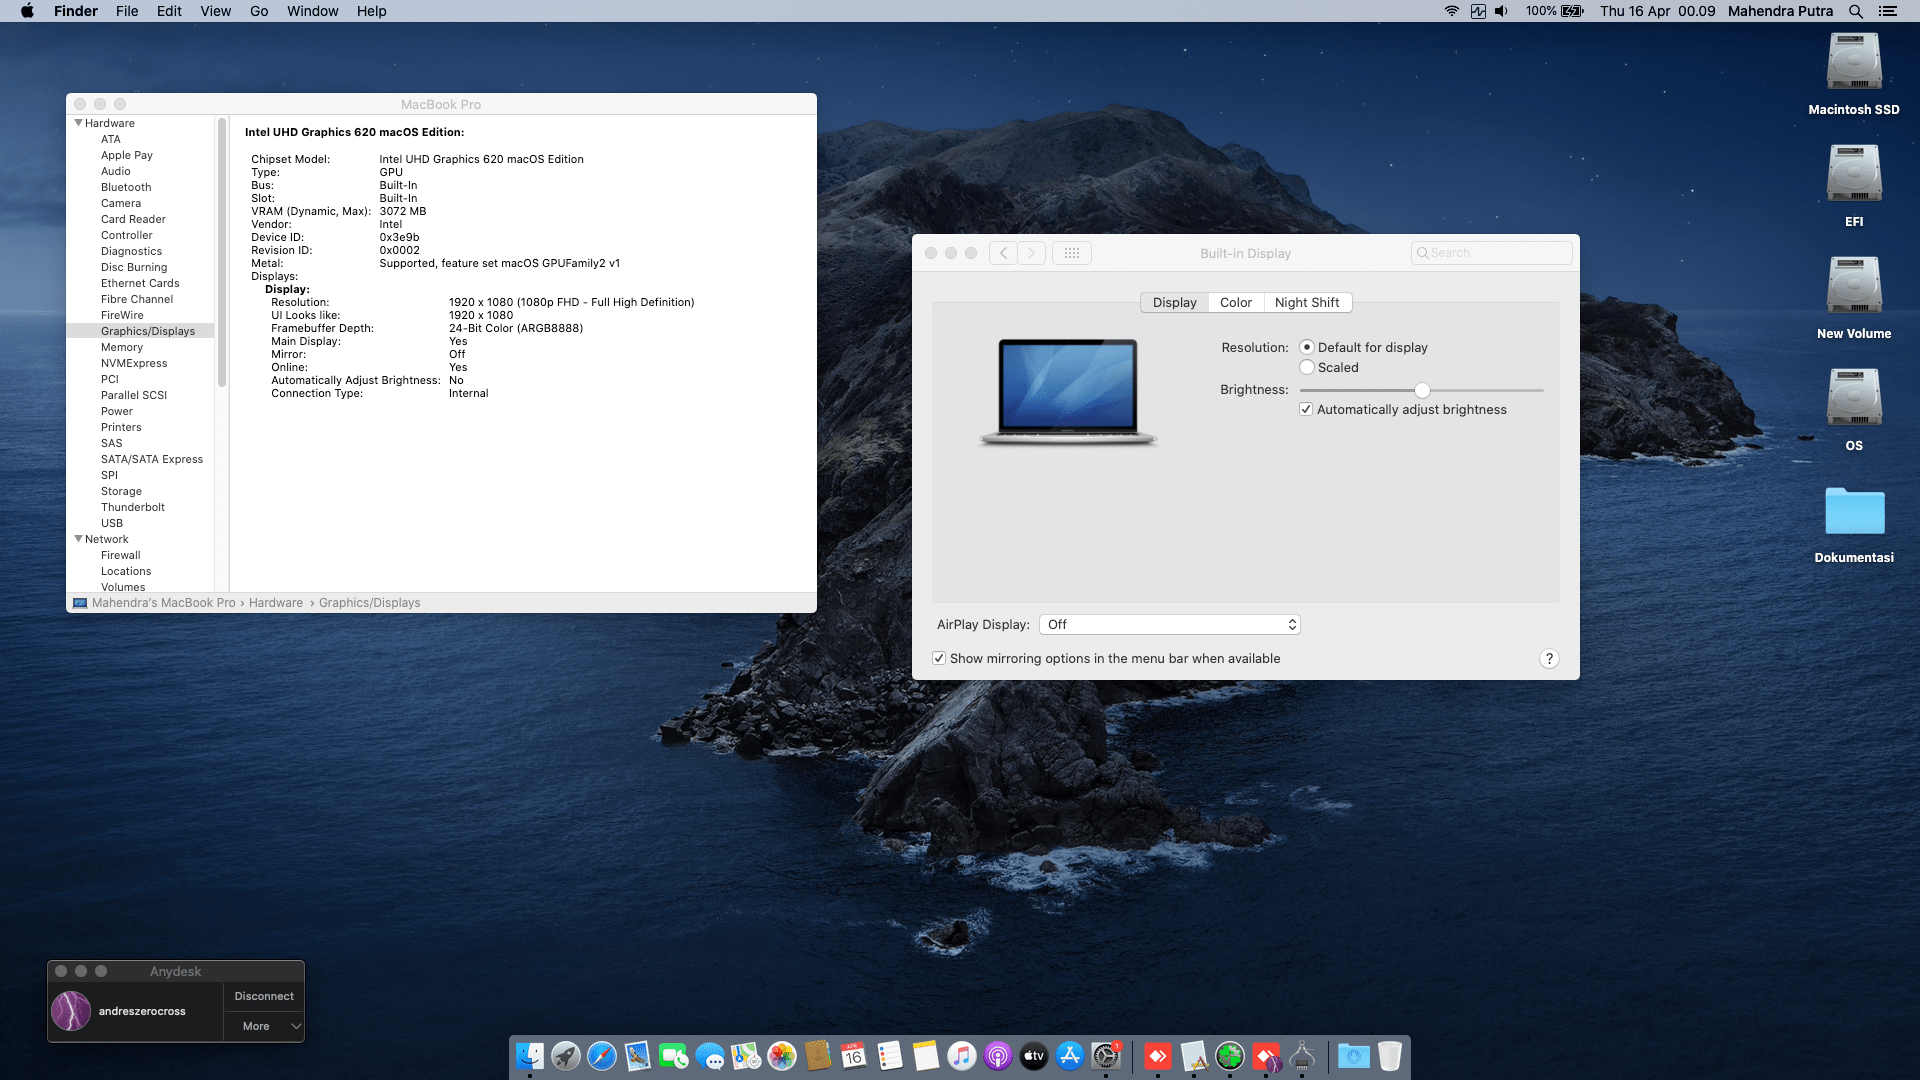
Task: Click the sidebar scrollbar in MacBook Pro window
Action: click(222, 252)
